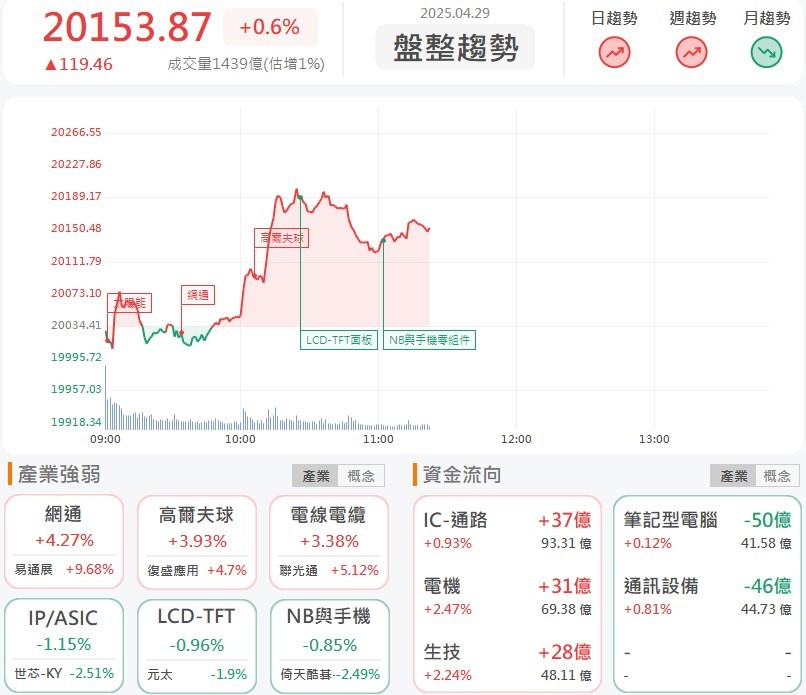806x695 pixels.
Task: Click the date 2025.04.29
Action: click(455, 13)
